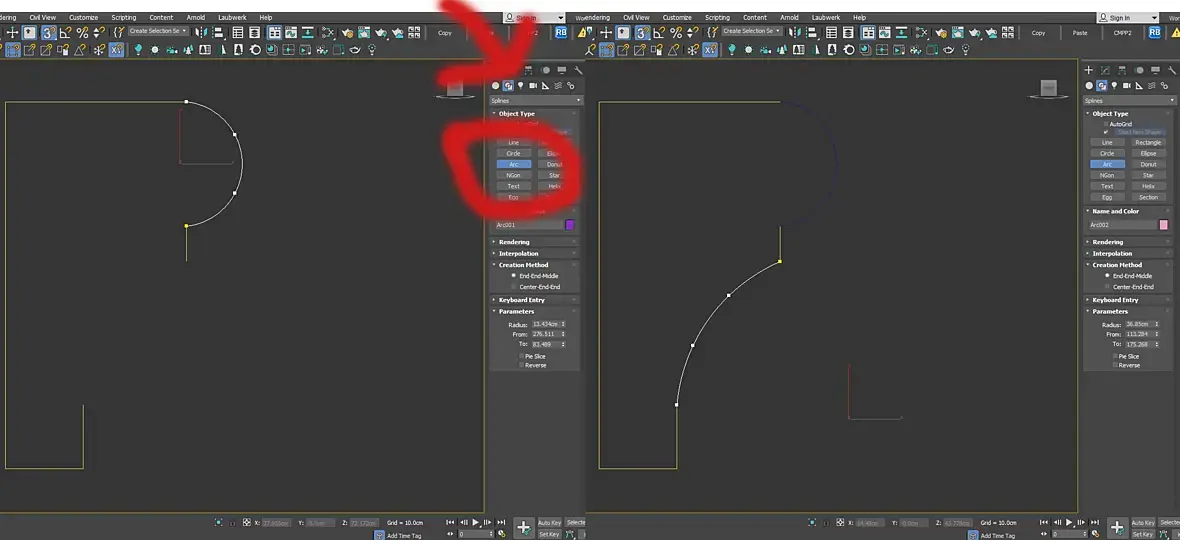
Task: Open Create Selection Set dropdown in right window
Action: [x=752, y=32]
